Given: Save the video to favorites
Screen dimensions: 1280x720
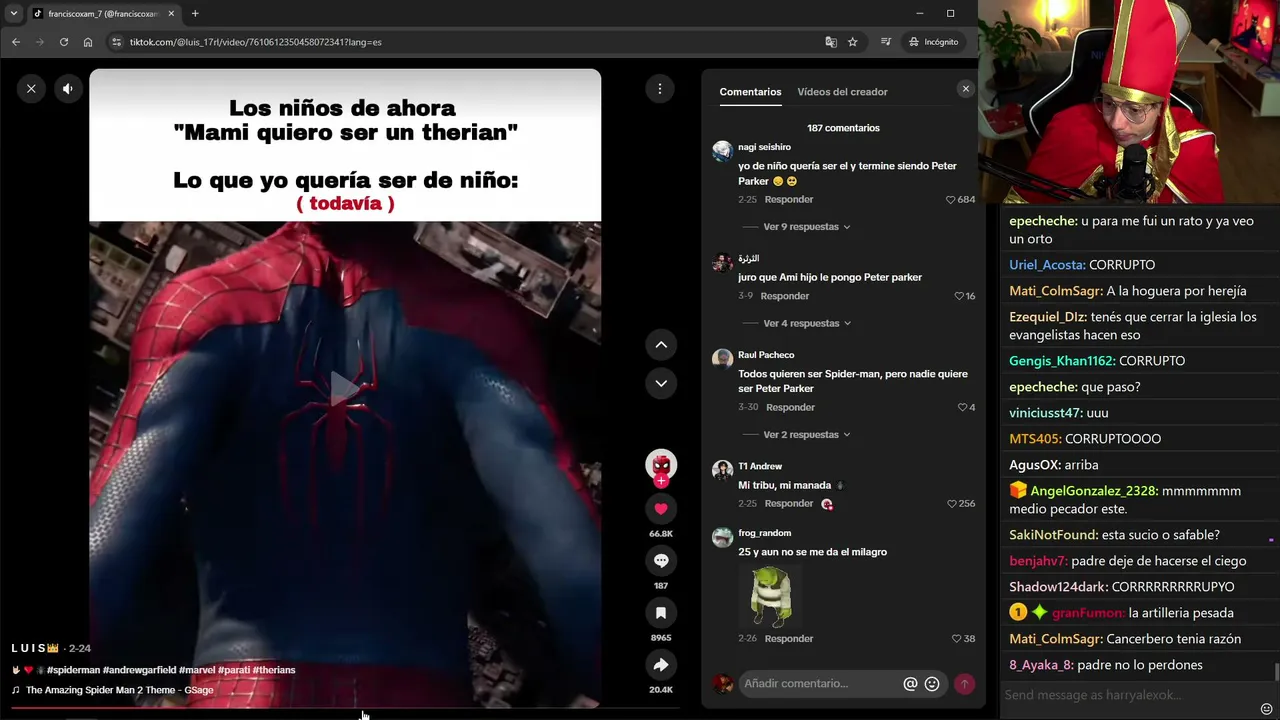Looking at the screenshot, I should [x=661, y=613].
